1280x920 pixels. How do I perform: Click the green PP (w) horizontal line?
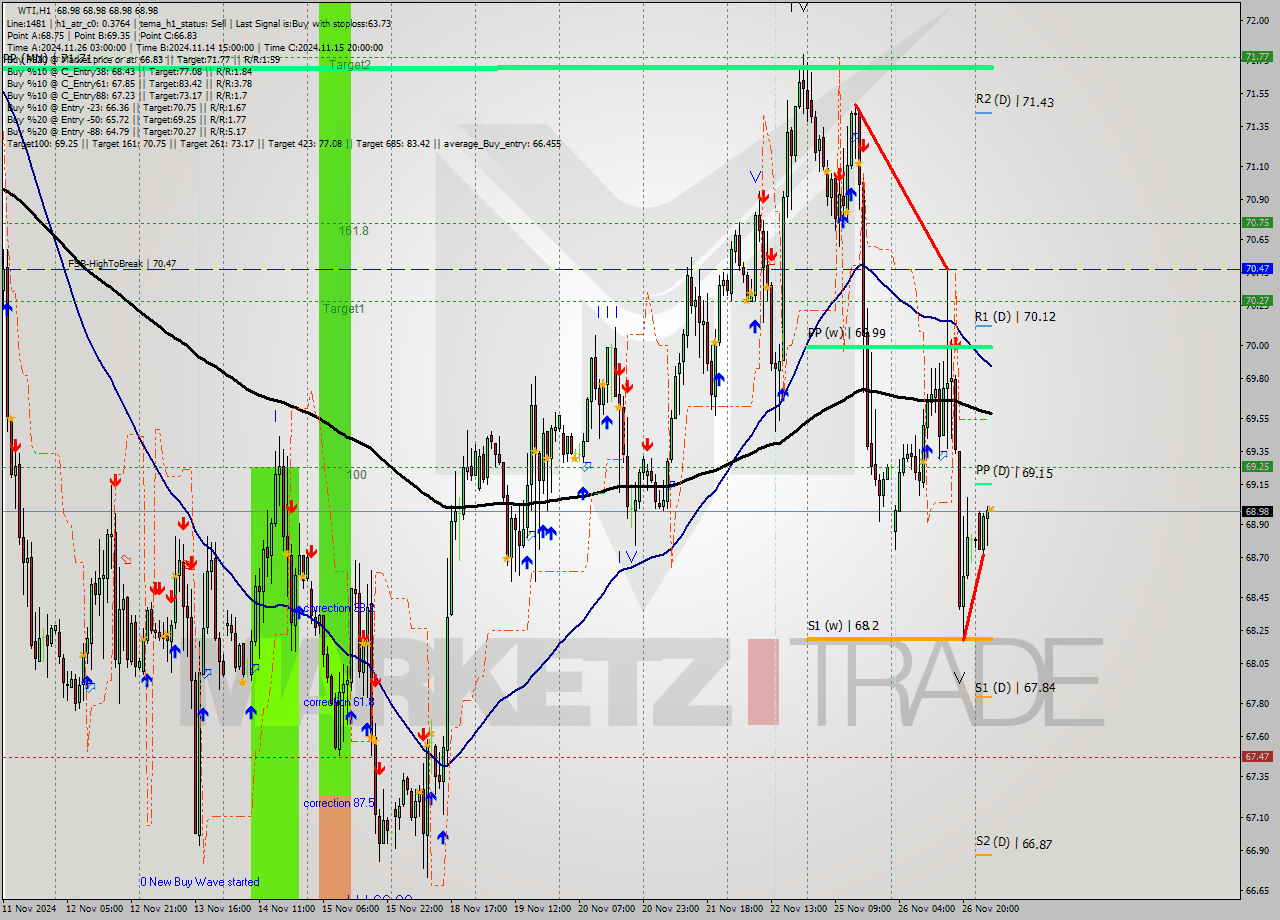point(898,346)
